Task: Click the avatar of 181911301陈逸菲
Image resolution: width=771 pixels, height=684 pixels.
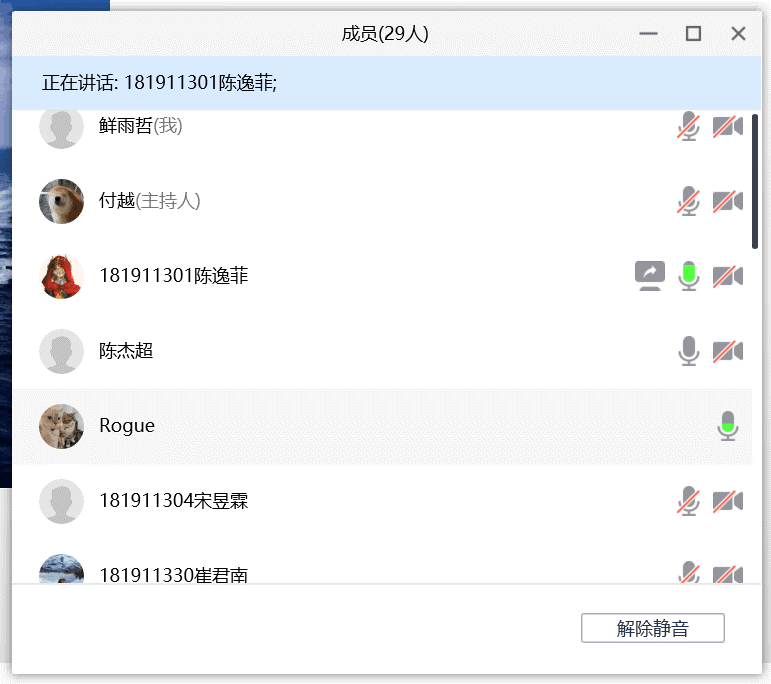Action: [61, 276]
